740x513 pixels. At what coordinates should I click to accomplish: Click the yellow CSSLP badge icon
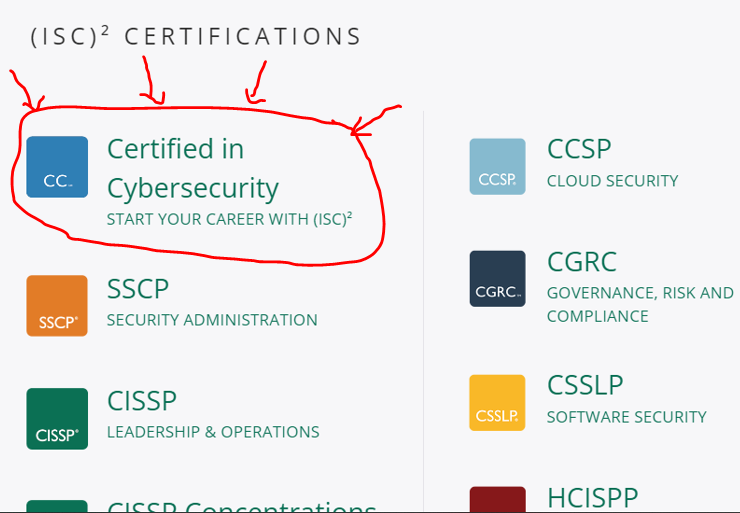tap(497, 402)
